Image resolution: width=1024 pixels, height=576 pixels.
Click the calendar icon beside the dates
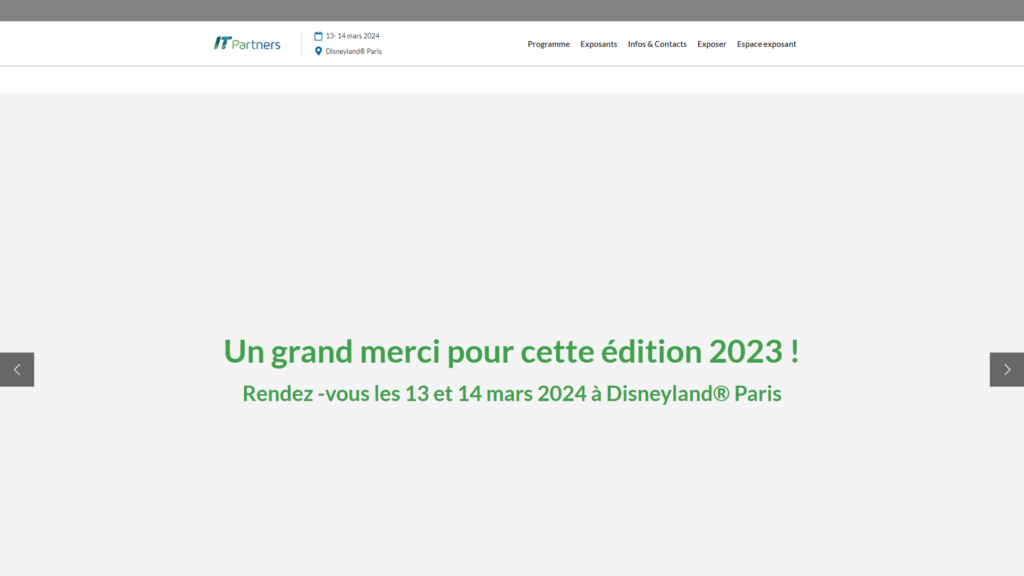point(318,36)
